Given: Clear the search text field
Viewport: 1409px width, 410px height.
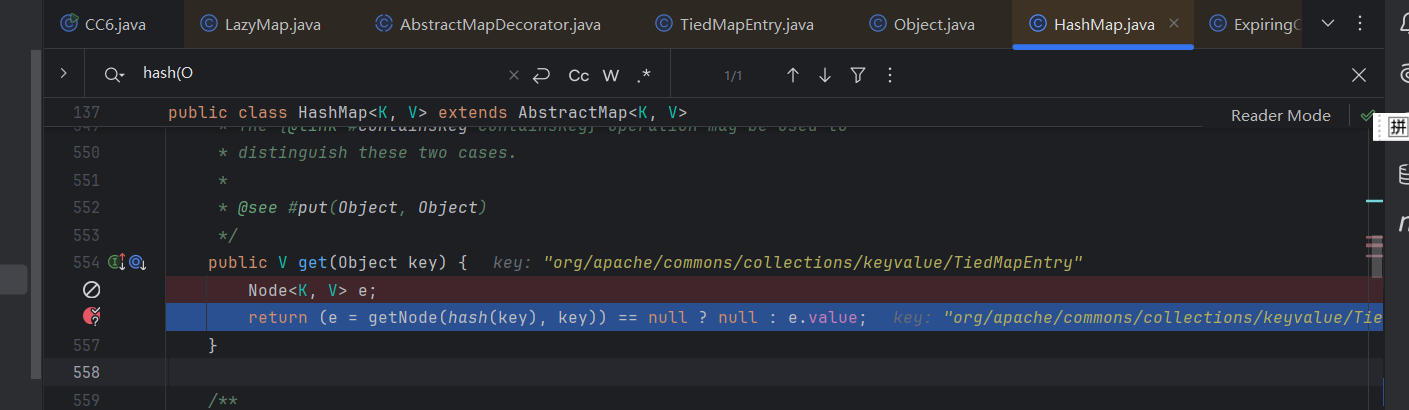Looking at the screenshot, I should click(514, 75).
